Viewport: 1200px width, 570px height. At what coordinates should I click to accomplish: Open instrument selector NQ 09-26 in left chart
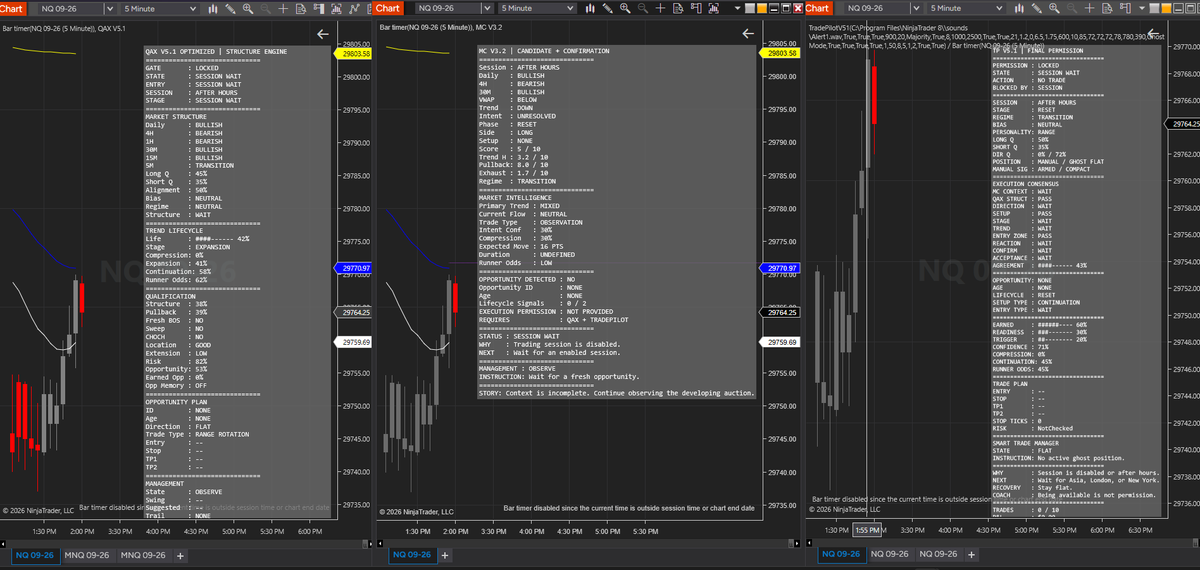pos(77,9)
